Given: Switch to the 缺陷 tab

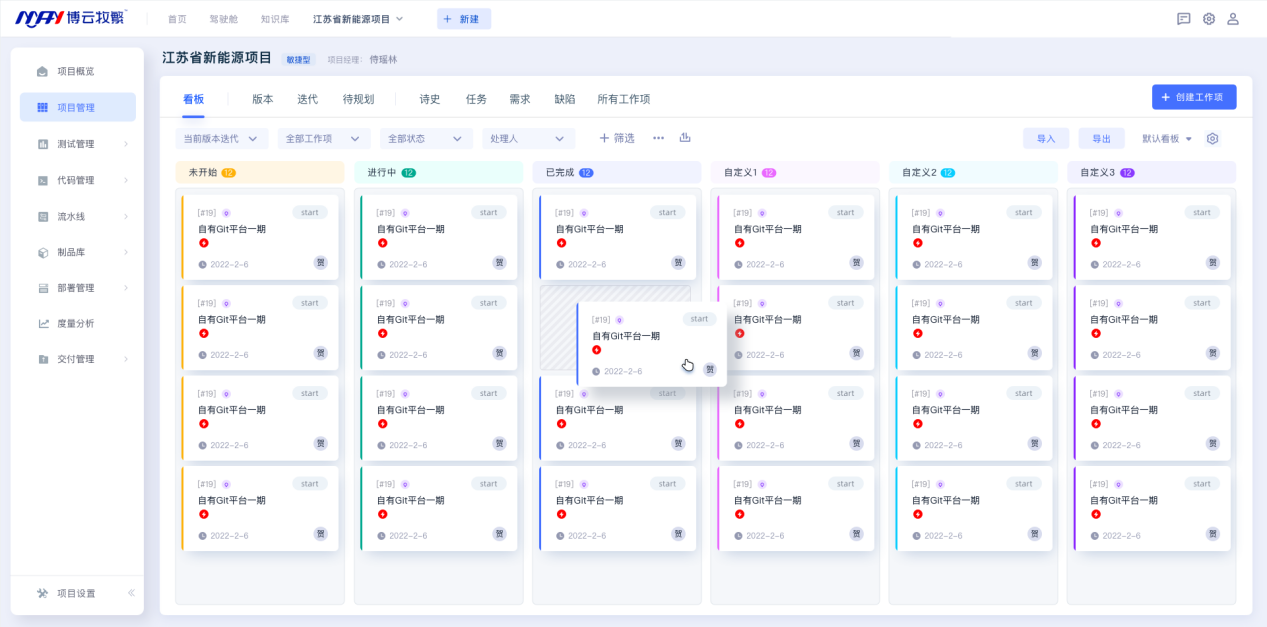Looking at the screenshot, I should (x=565, y=99).
